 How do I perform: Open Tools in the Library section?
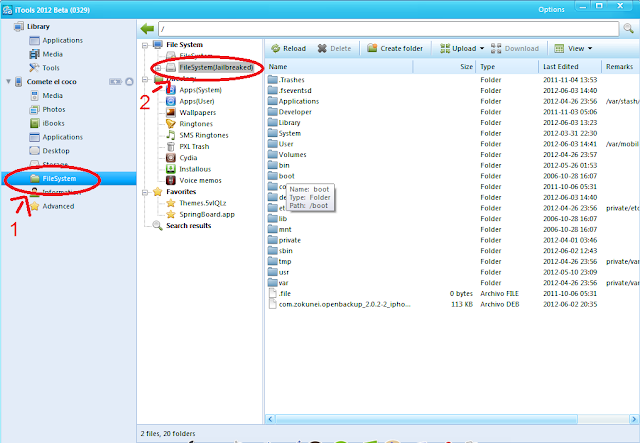(44, 68)
